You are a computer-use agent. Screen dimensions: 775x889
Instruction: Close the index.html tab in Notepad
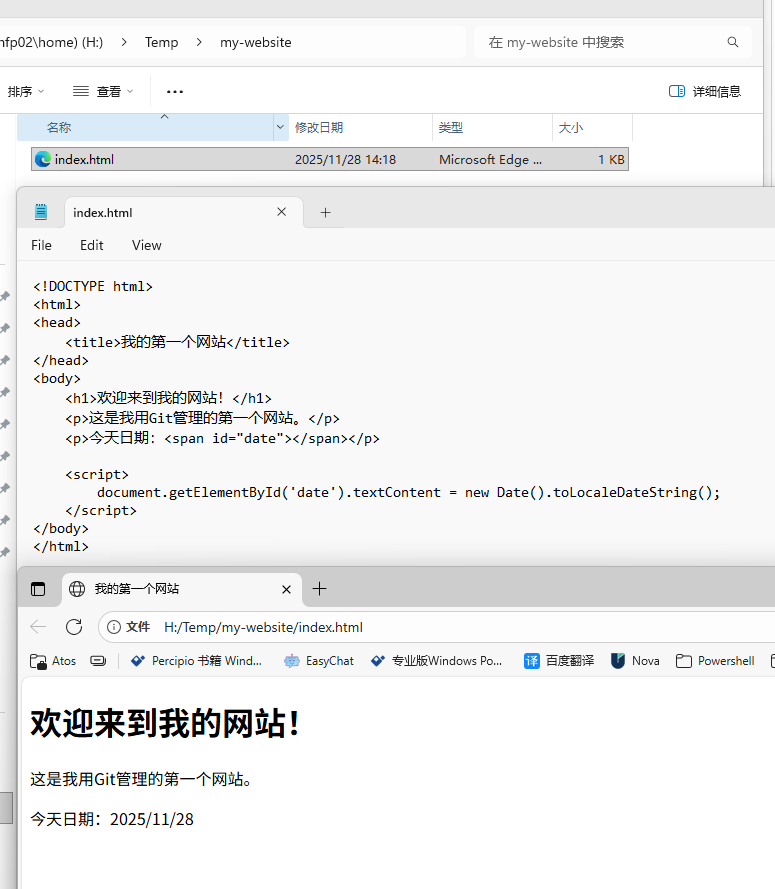(x=281, y=211)
